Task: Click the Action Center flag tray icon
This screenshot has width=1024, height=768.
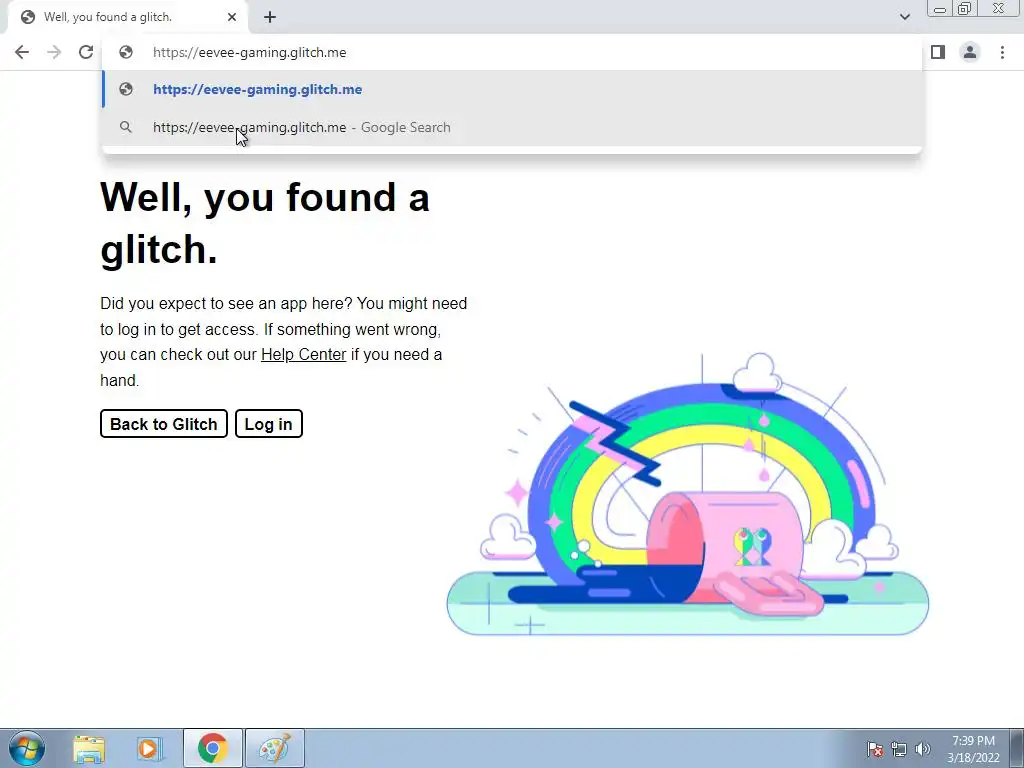Action: click(x=875, y=749)
